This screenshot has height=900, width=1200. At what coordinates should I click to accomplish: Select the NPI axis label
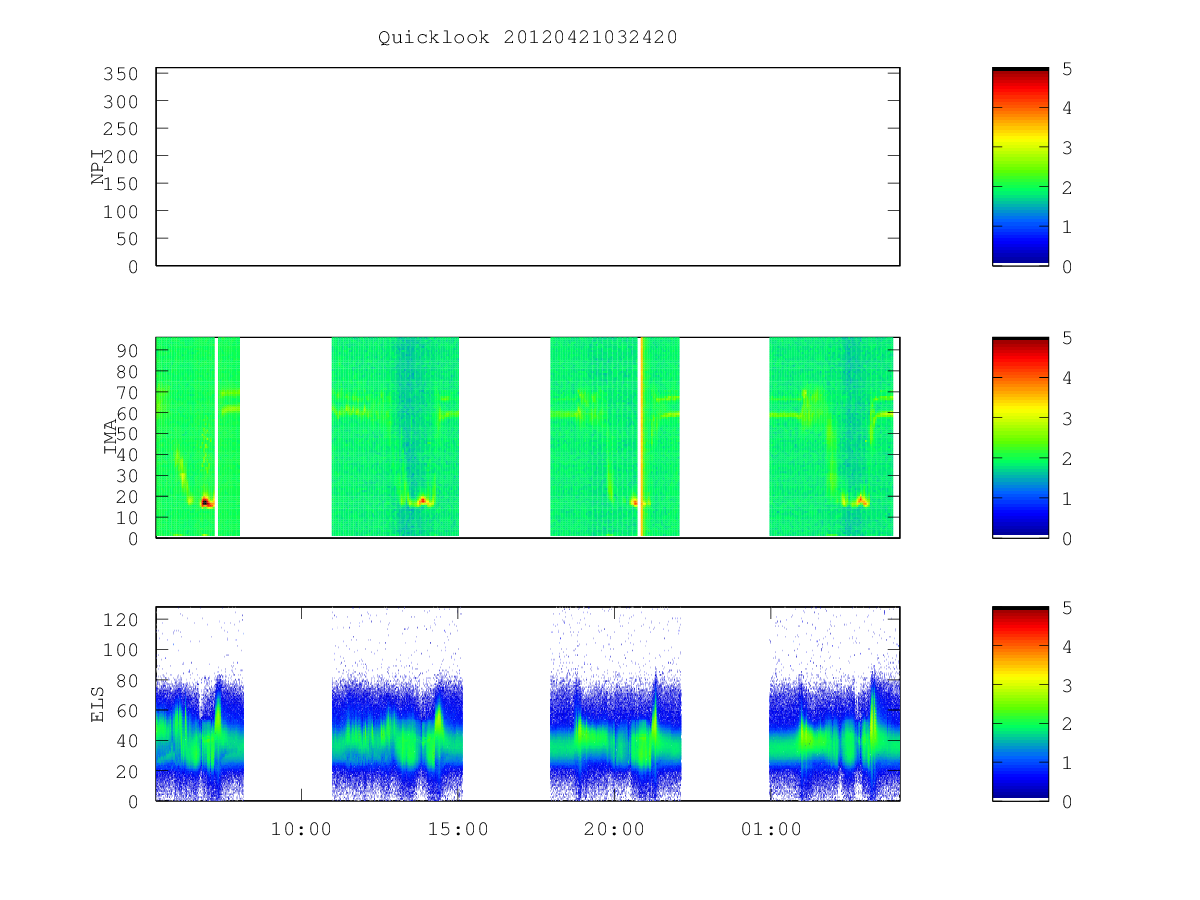pyautogui.click(x=98, y=167)
